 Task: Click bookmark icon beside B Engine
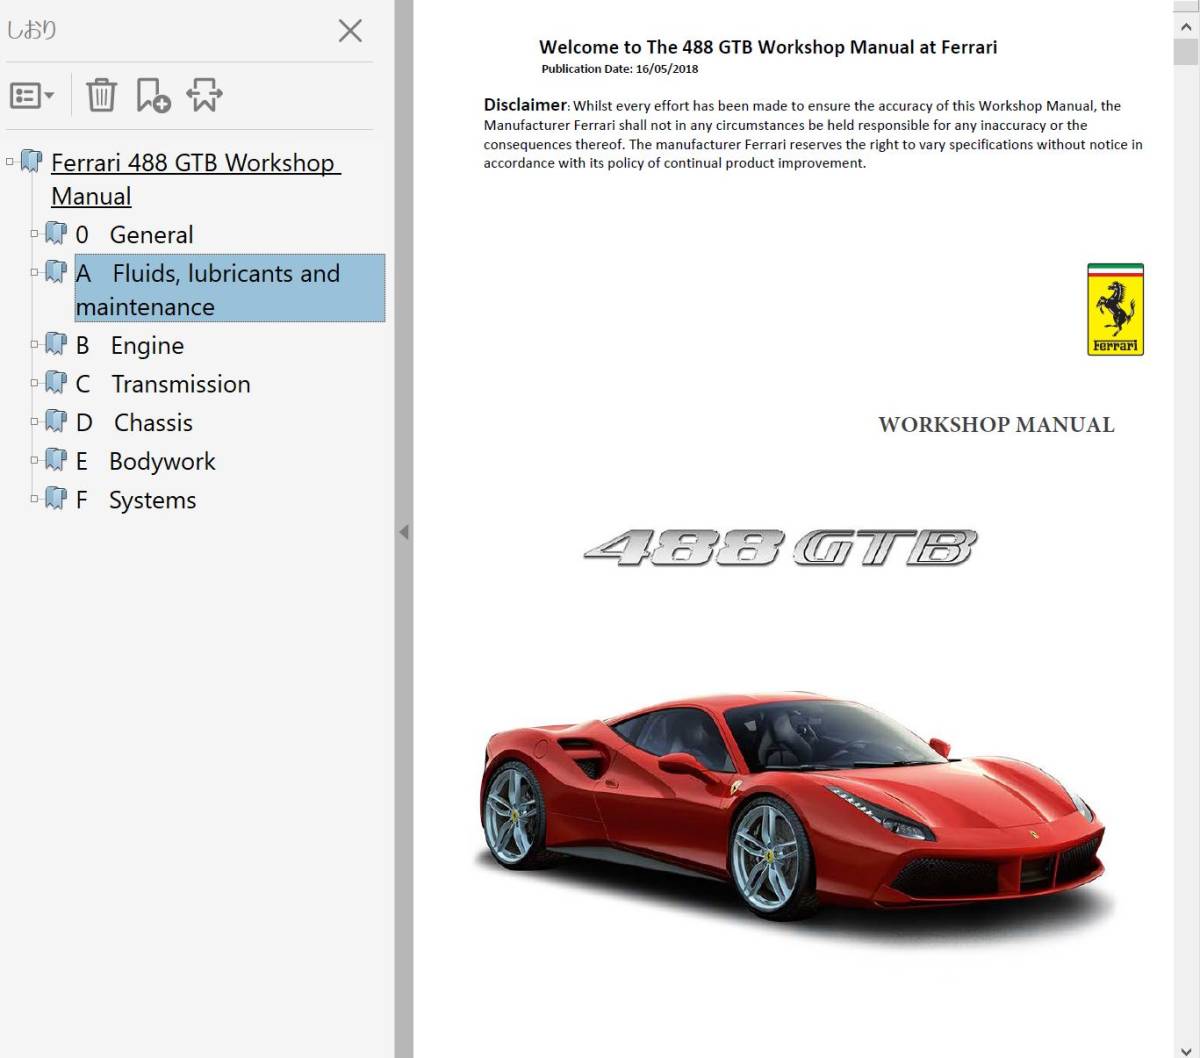pos(56,345)
